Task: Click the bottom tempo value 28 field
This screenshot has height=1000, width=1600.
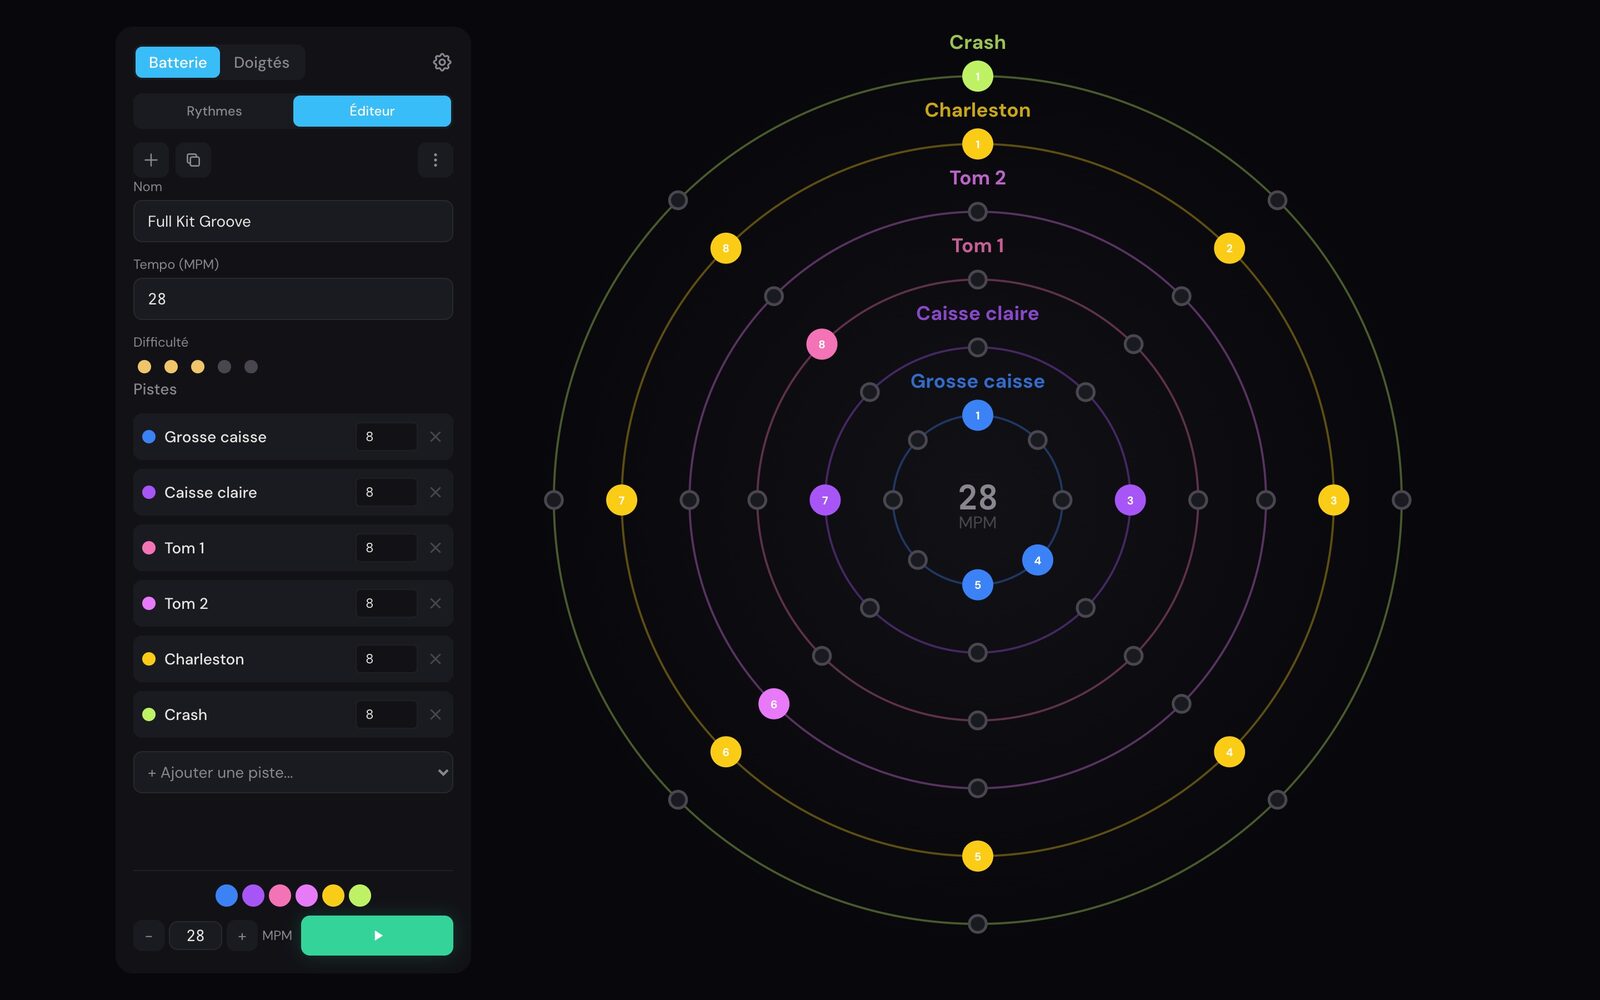Action: (x=195, y=936)
